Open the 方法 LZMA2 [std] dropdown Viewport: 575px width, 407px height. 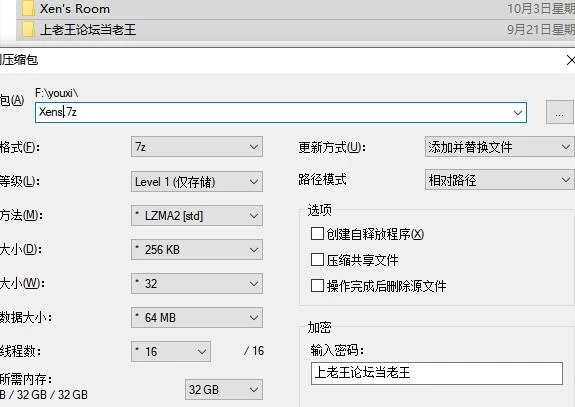point(197,216)
